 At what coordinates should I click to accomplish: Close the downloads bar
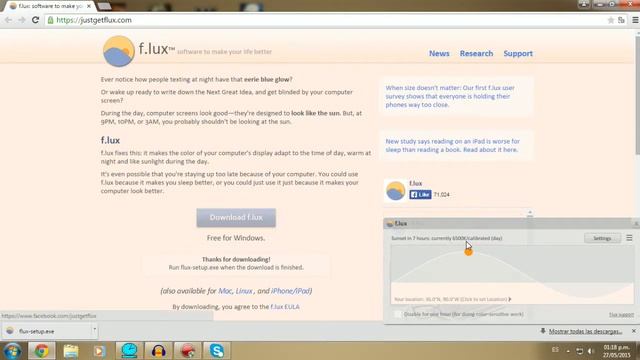[x=633, y=331]
